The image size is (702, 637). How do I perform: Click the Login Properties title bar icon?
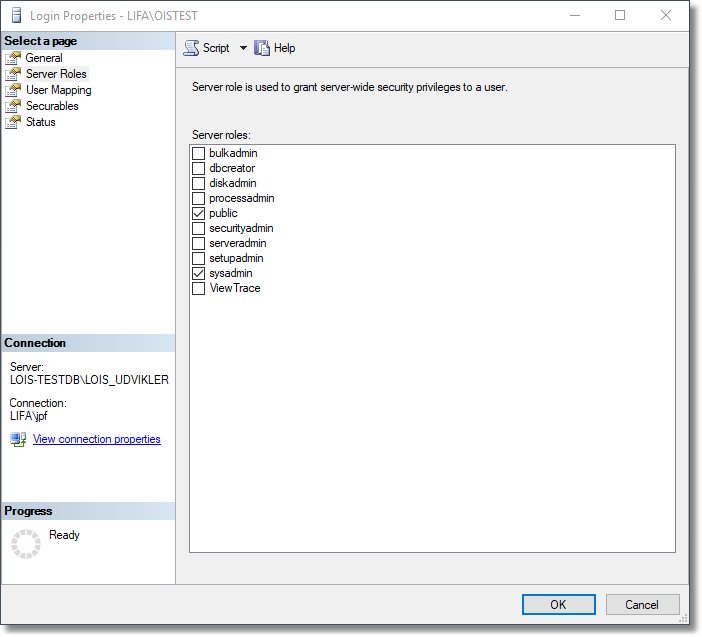click(15, 16)
